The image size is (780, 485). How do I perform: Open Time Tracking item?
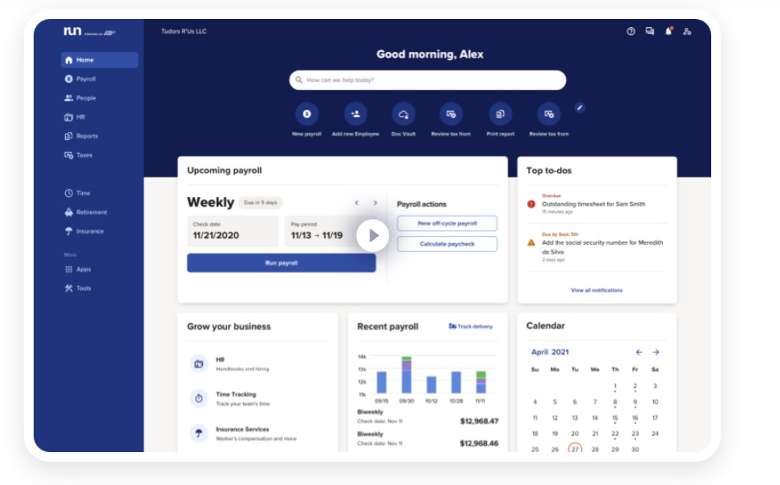(x=230, y=398)
